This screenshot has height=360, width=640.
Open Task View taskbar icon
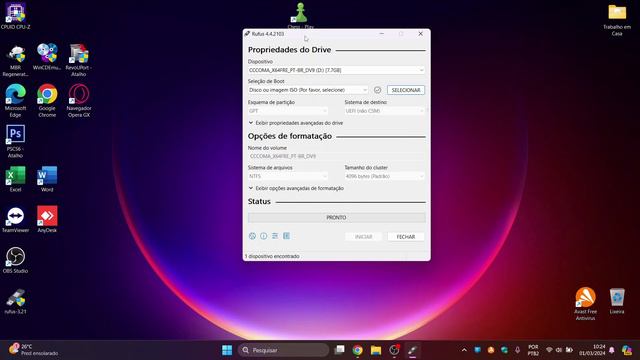(x=339, y=350)
